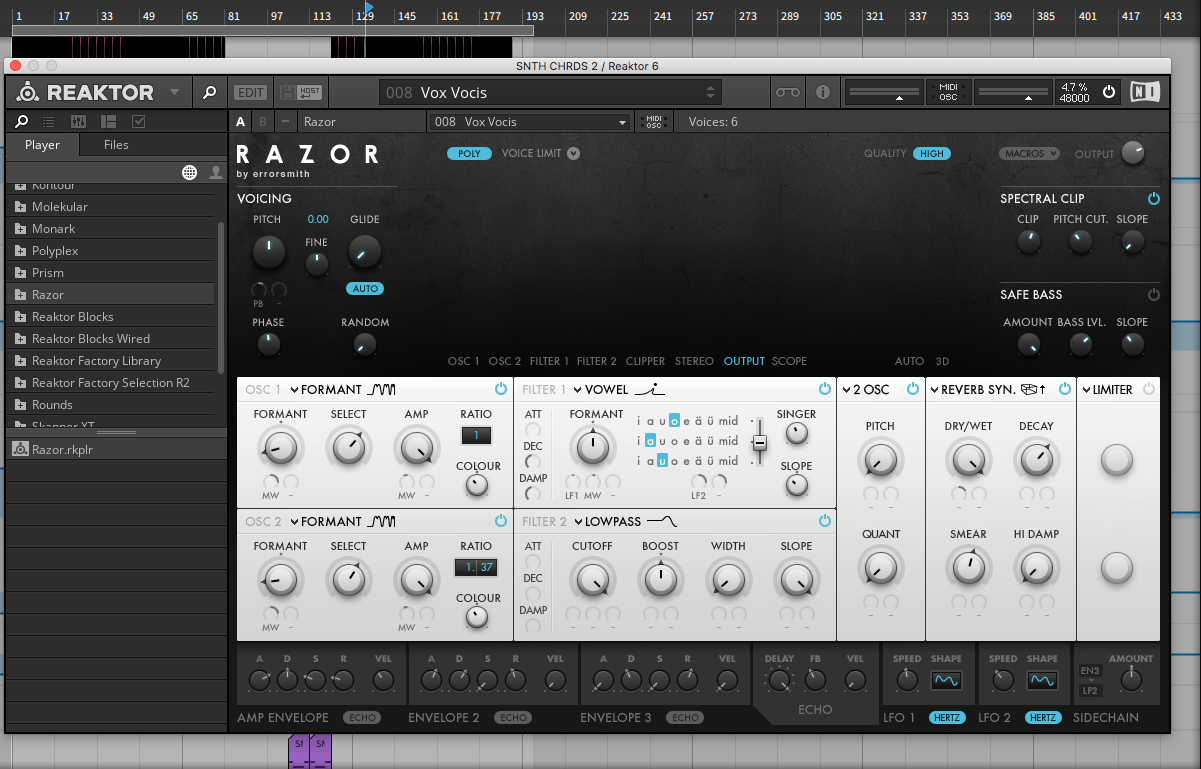Adjust the vowel vertical slider handle

coord(760,442)
